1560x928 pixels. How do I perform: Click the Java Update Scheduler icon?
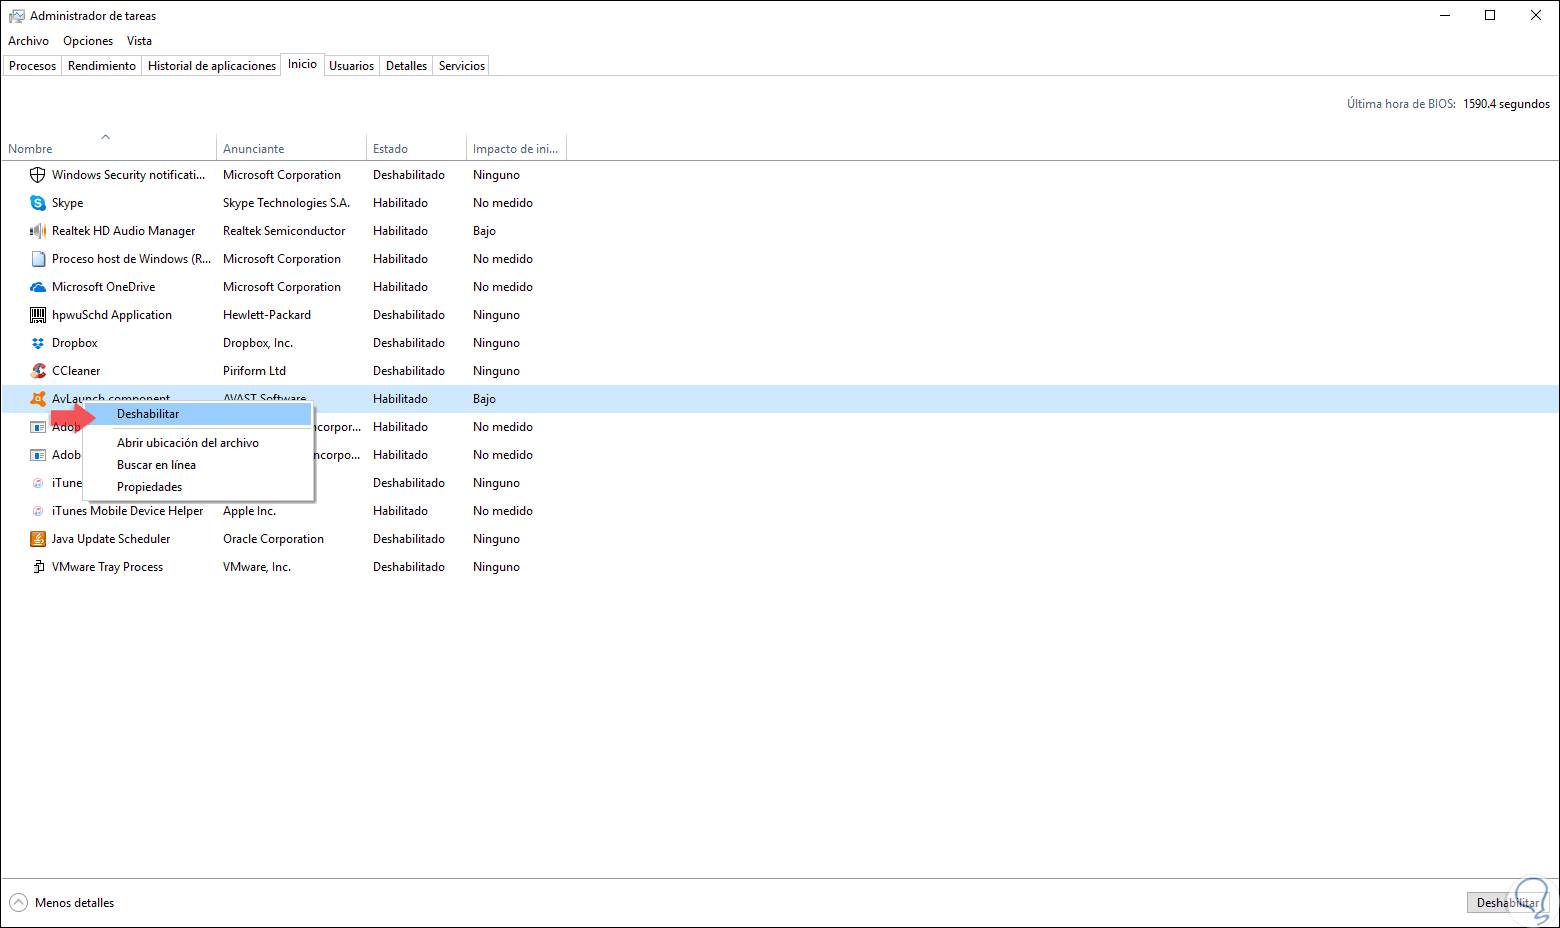pos(38,539)
